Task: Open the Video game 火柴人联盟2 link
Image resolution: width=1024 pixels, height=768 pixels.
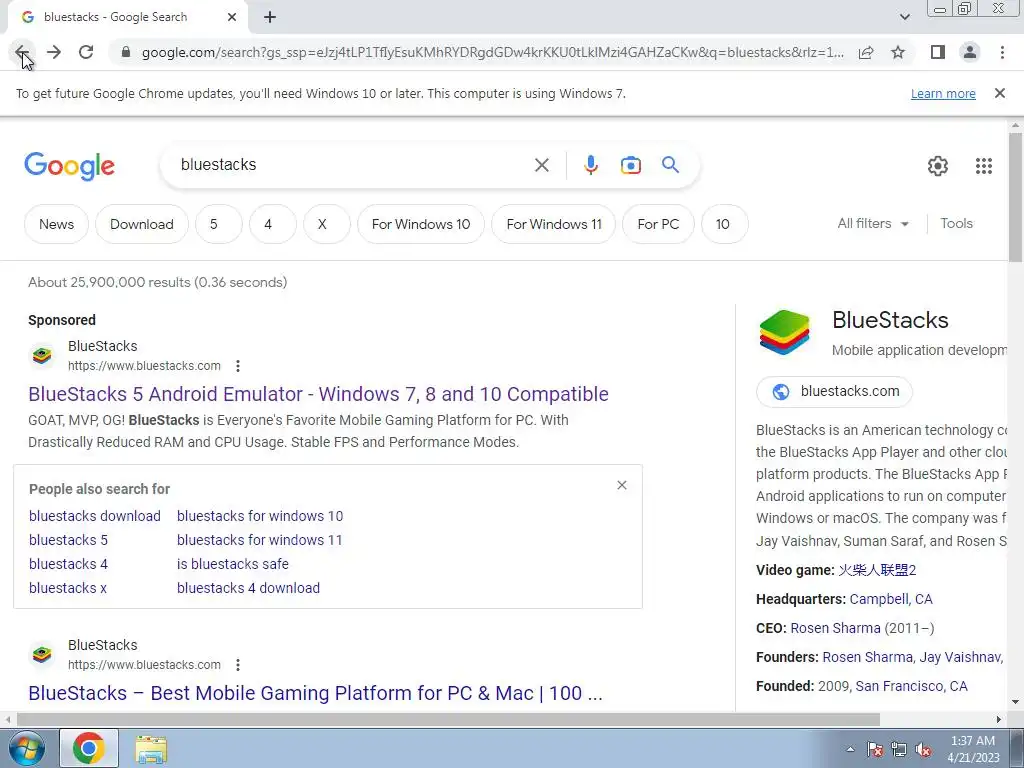Action: tap(877, 569)
